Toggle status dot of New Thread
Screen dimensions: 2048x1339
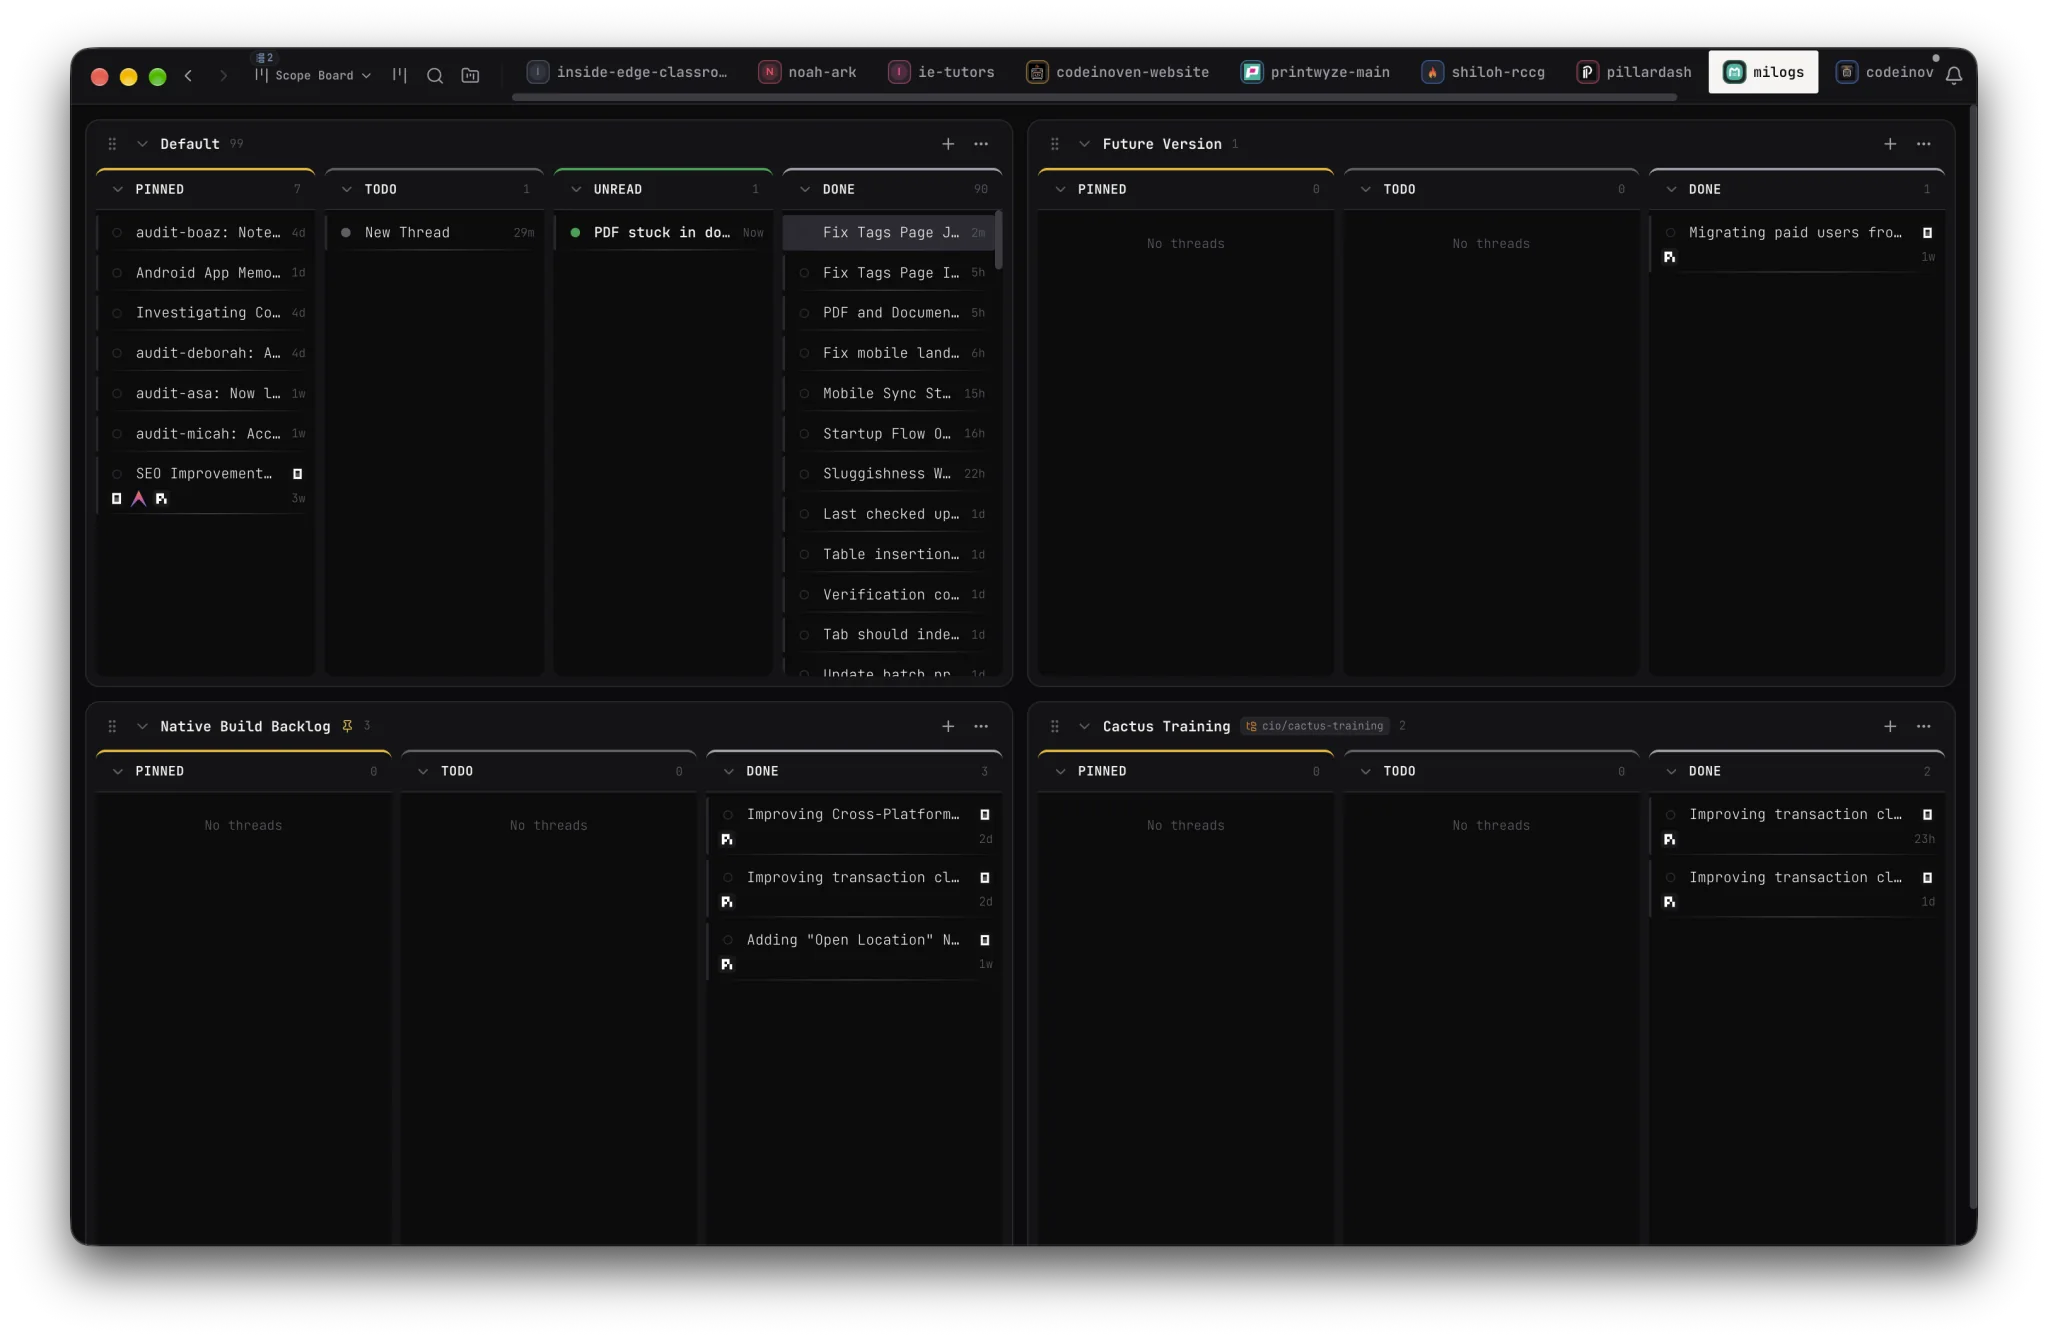(346, 233)
